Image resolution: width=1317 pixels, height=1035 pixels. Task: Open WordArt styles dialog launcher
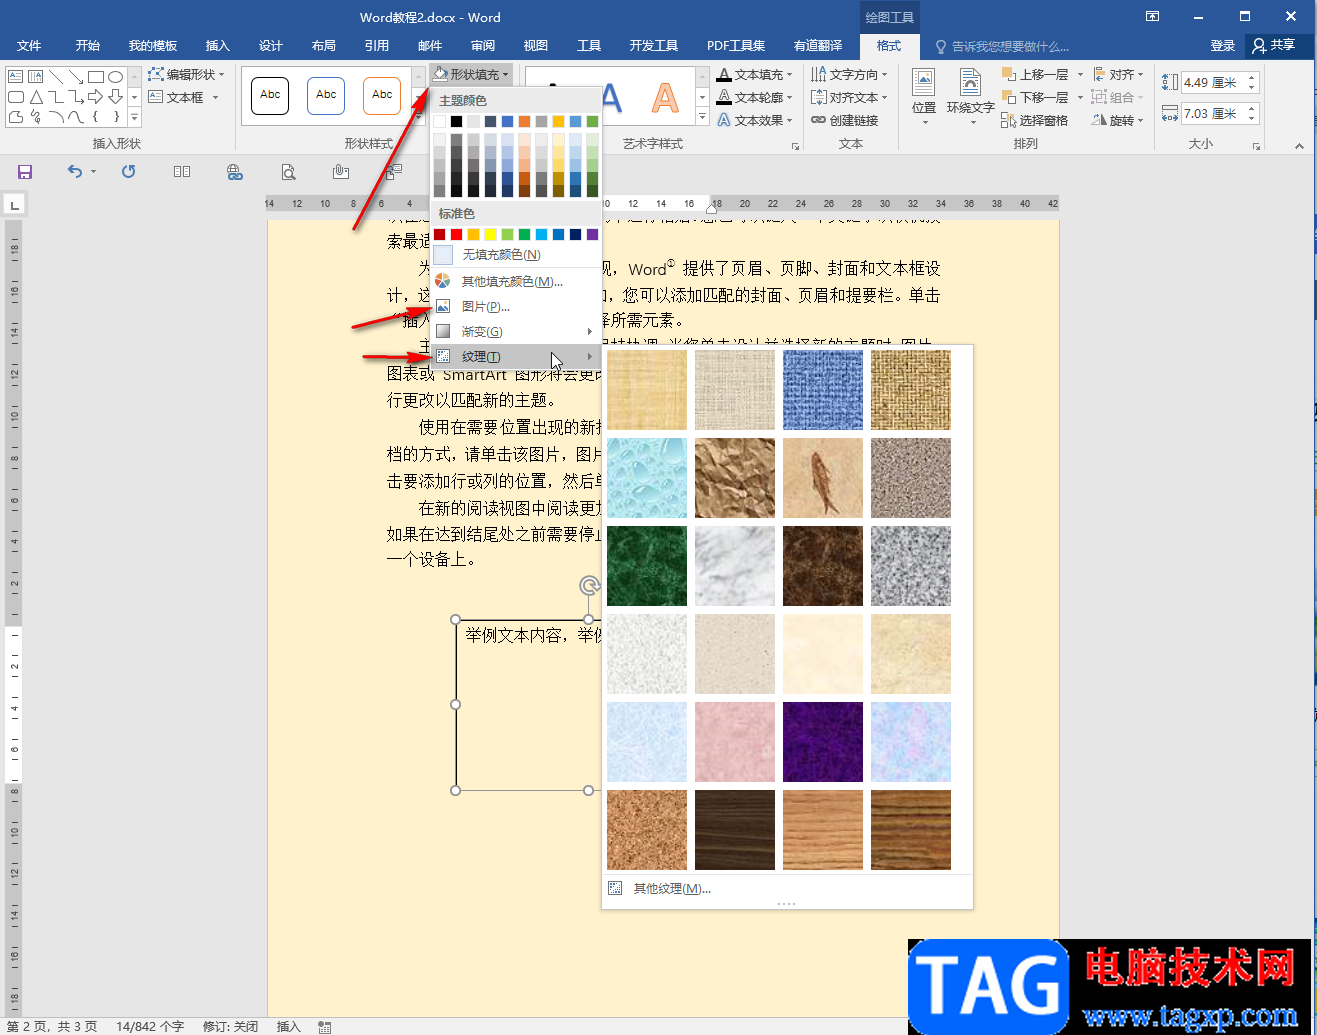point(796,146)
